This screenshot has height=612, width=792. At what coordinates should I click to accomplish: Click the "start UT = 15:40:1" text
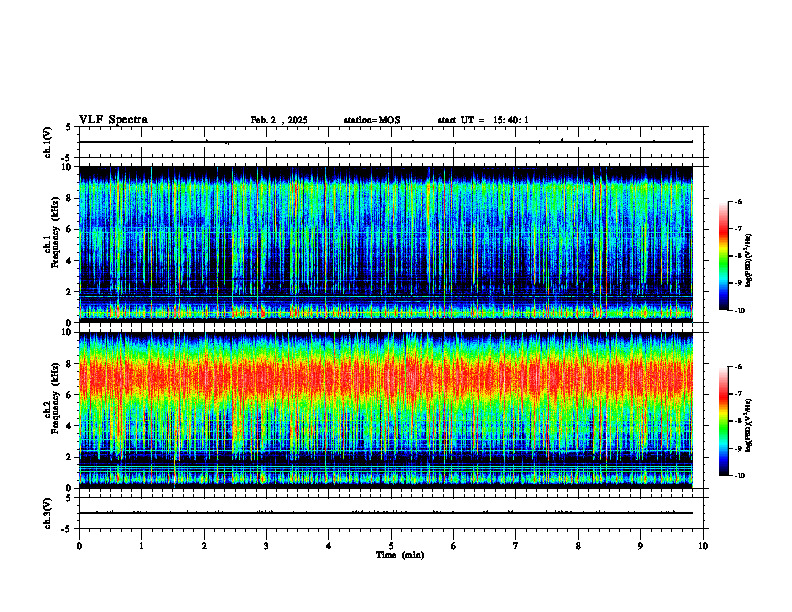pos(483,120)
